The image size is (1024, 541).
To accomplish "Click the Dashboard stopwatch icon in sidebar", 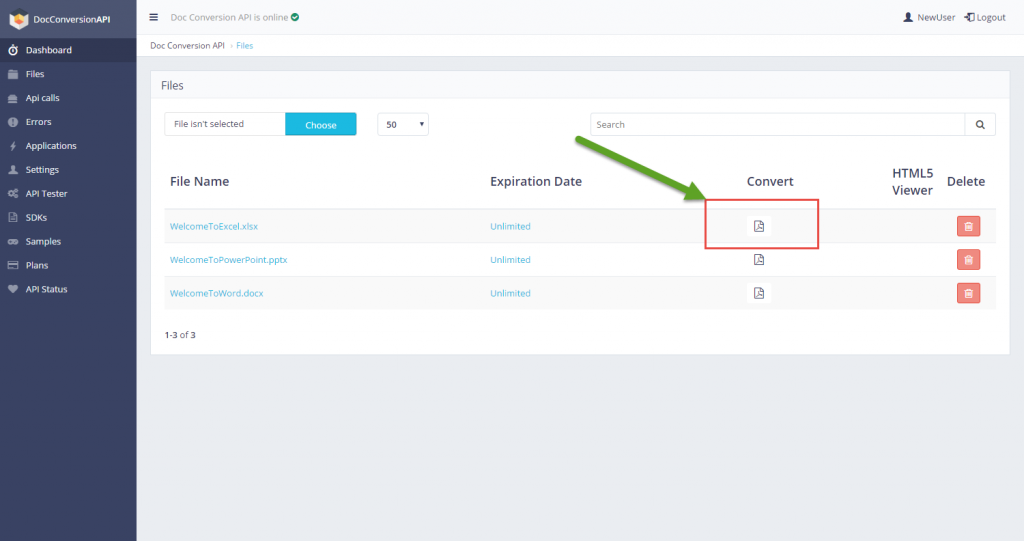I will [x=13, y=50].
